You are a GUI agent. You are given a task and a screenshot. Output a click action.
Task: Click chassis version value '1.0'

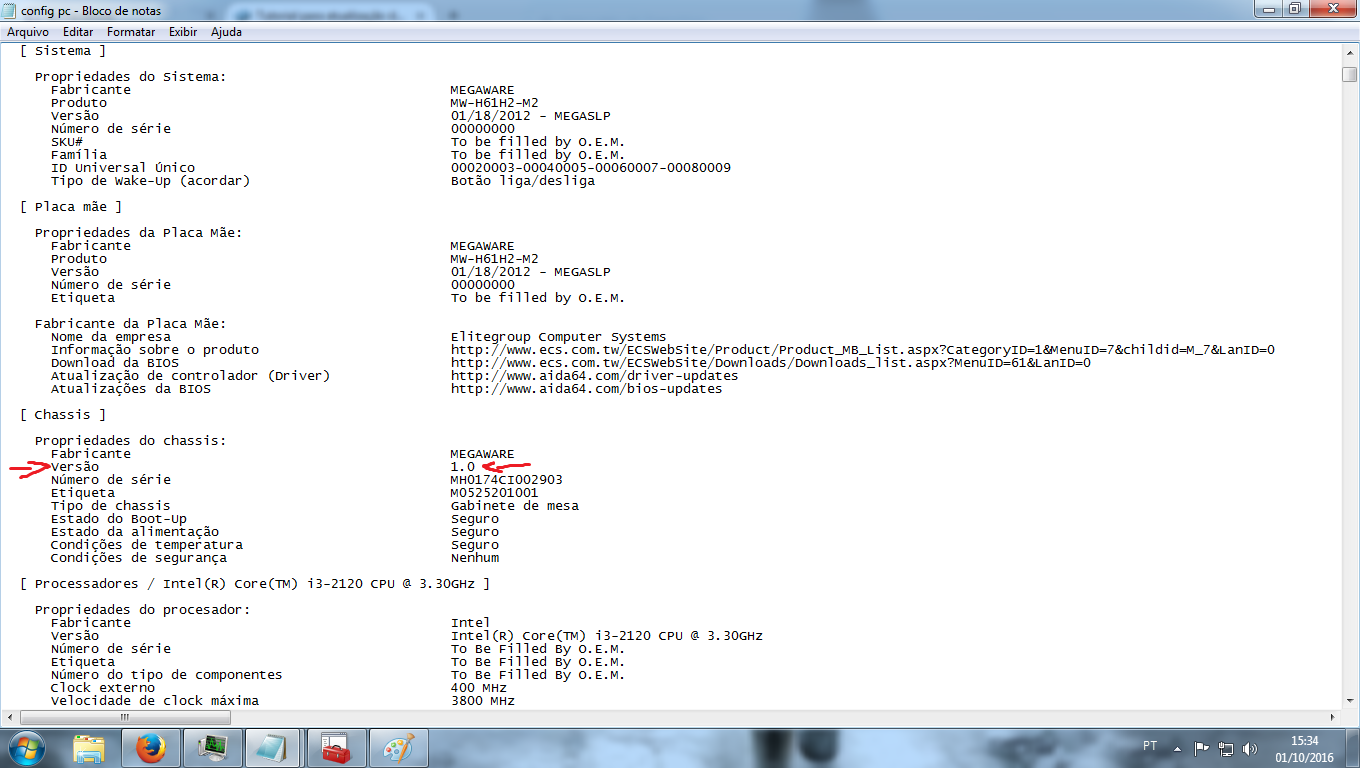(462, 467)
